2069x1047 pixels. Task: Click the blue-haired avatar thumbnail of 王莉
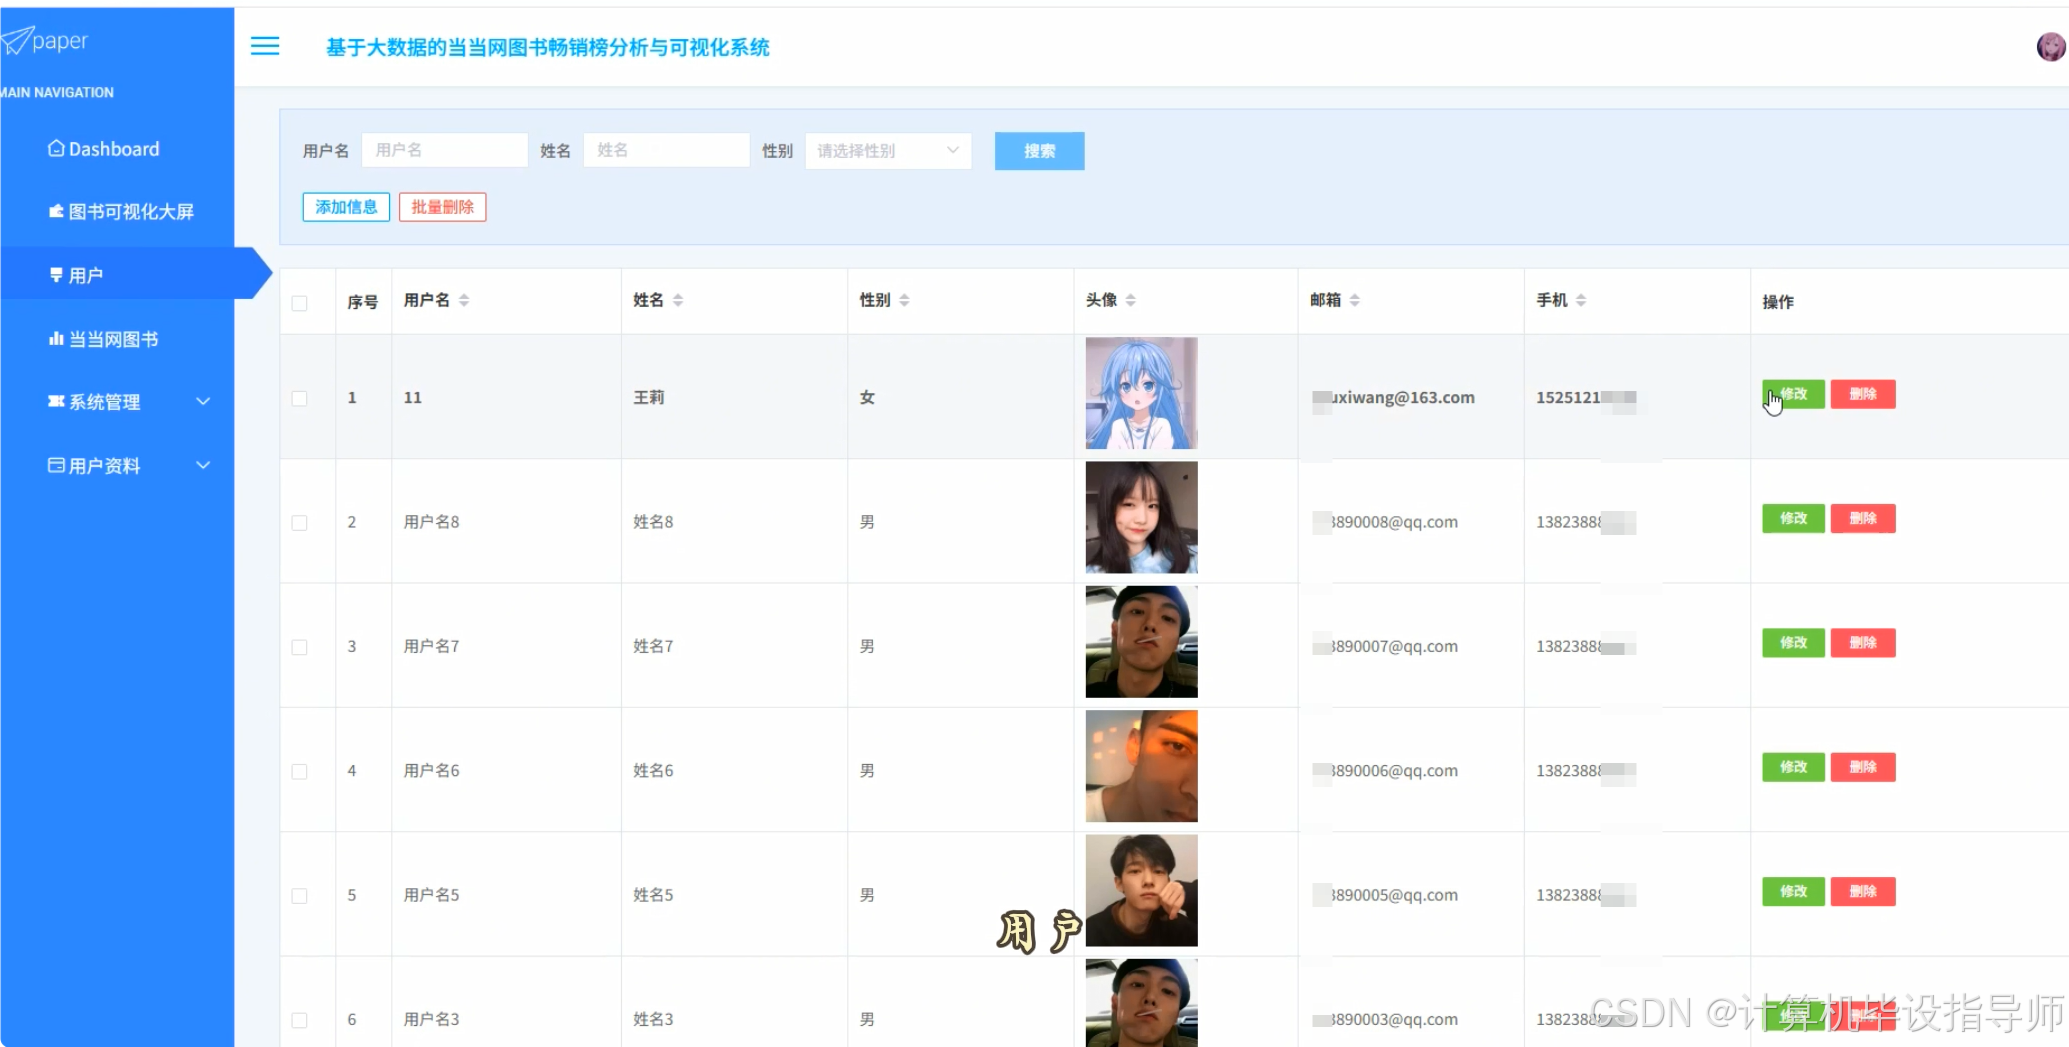(1140, 393)
